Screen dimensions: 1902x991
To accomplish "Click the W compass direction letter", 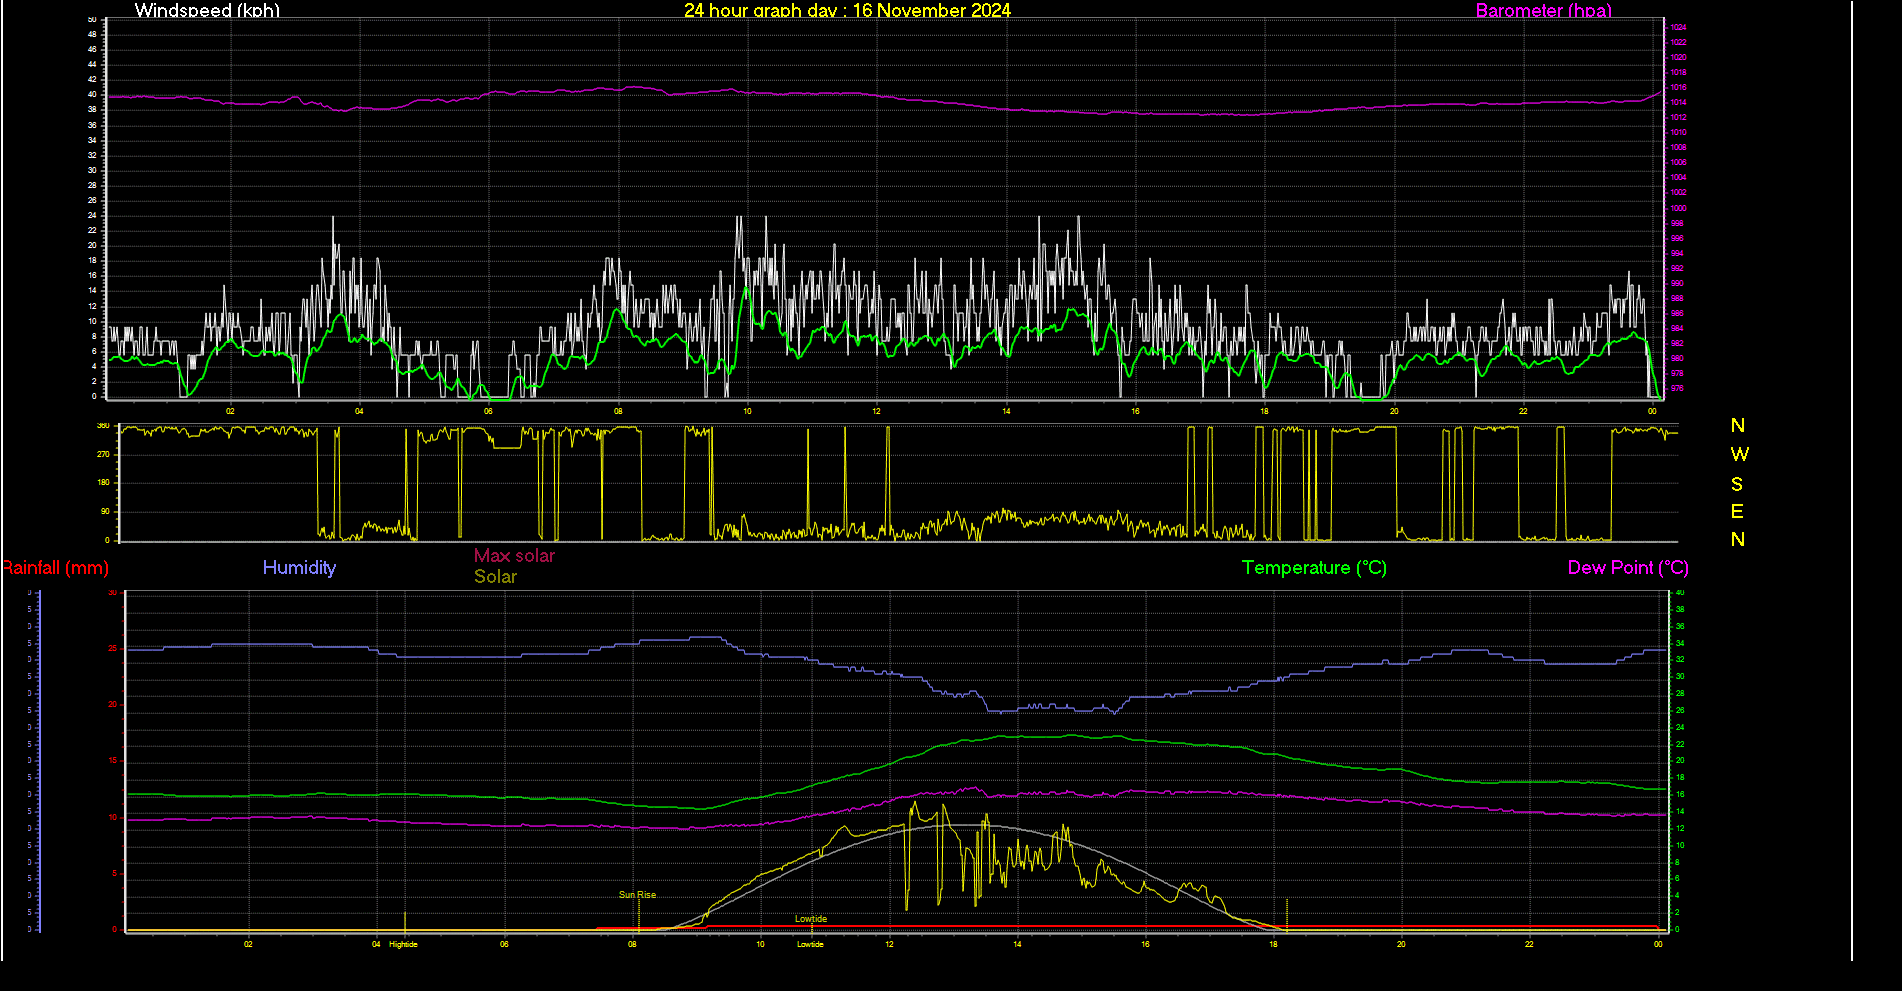I will [x=1739, y=454].
